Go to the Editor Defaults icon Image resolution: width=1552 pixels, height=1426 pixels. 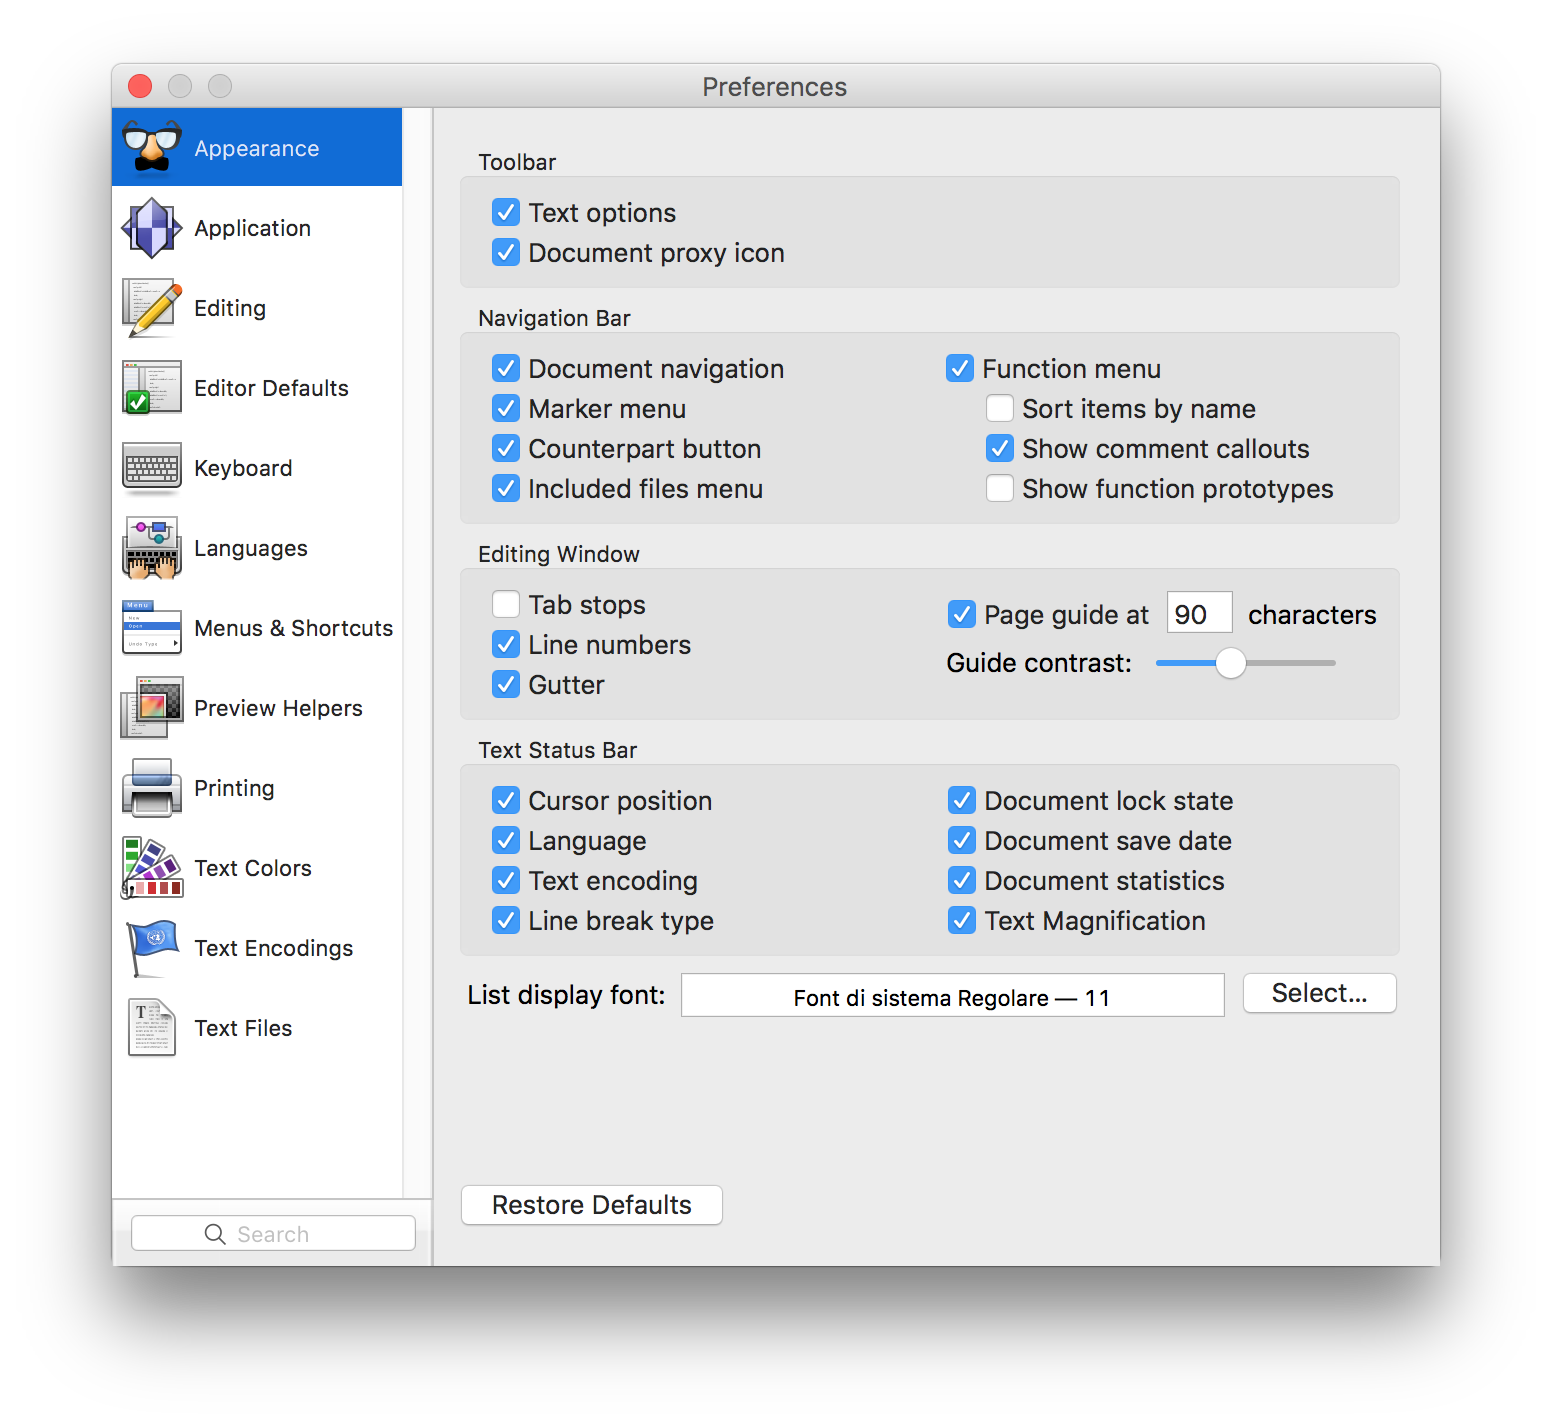[152, 388]
